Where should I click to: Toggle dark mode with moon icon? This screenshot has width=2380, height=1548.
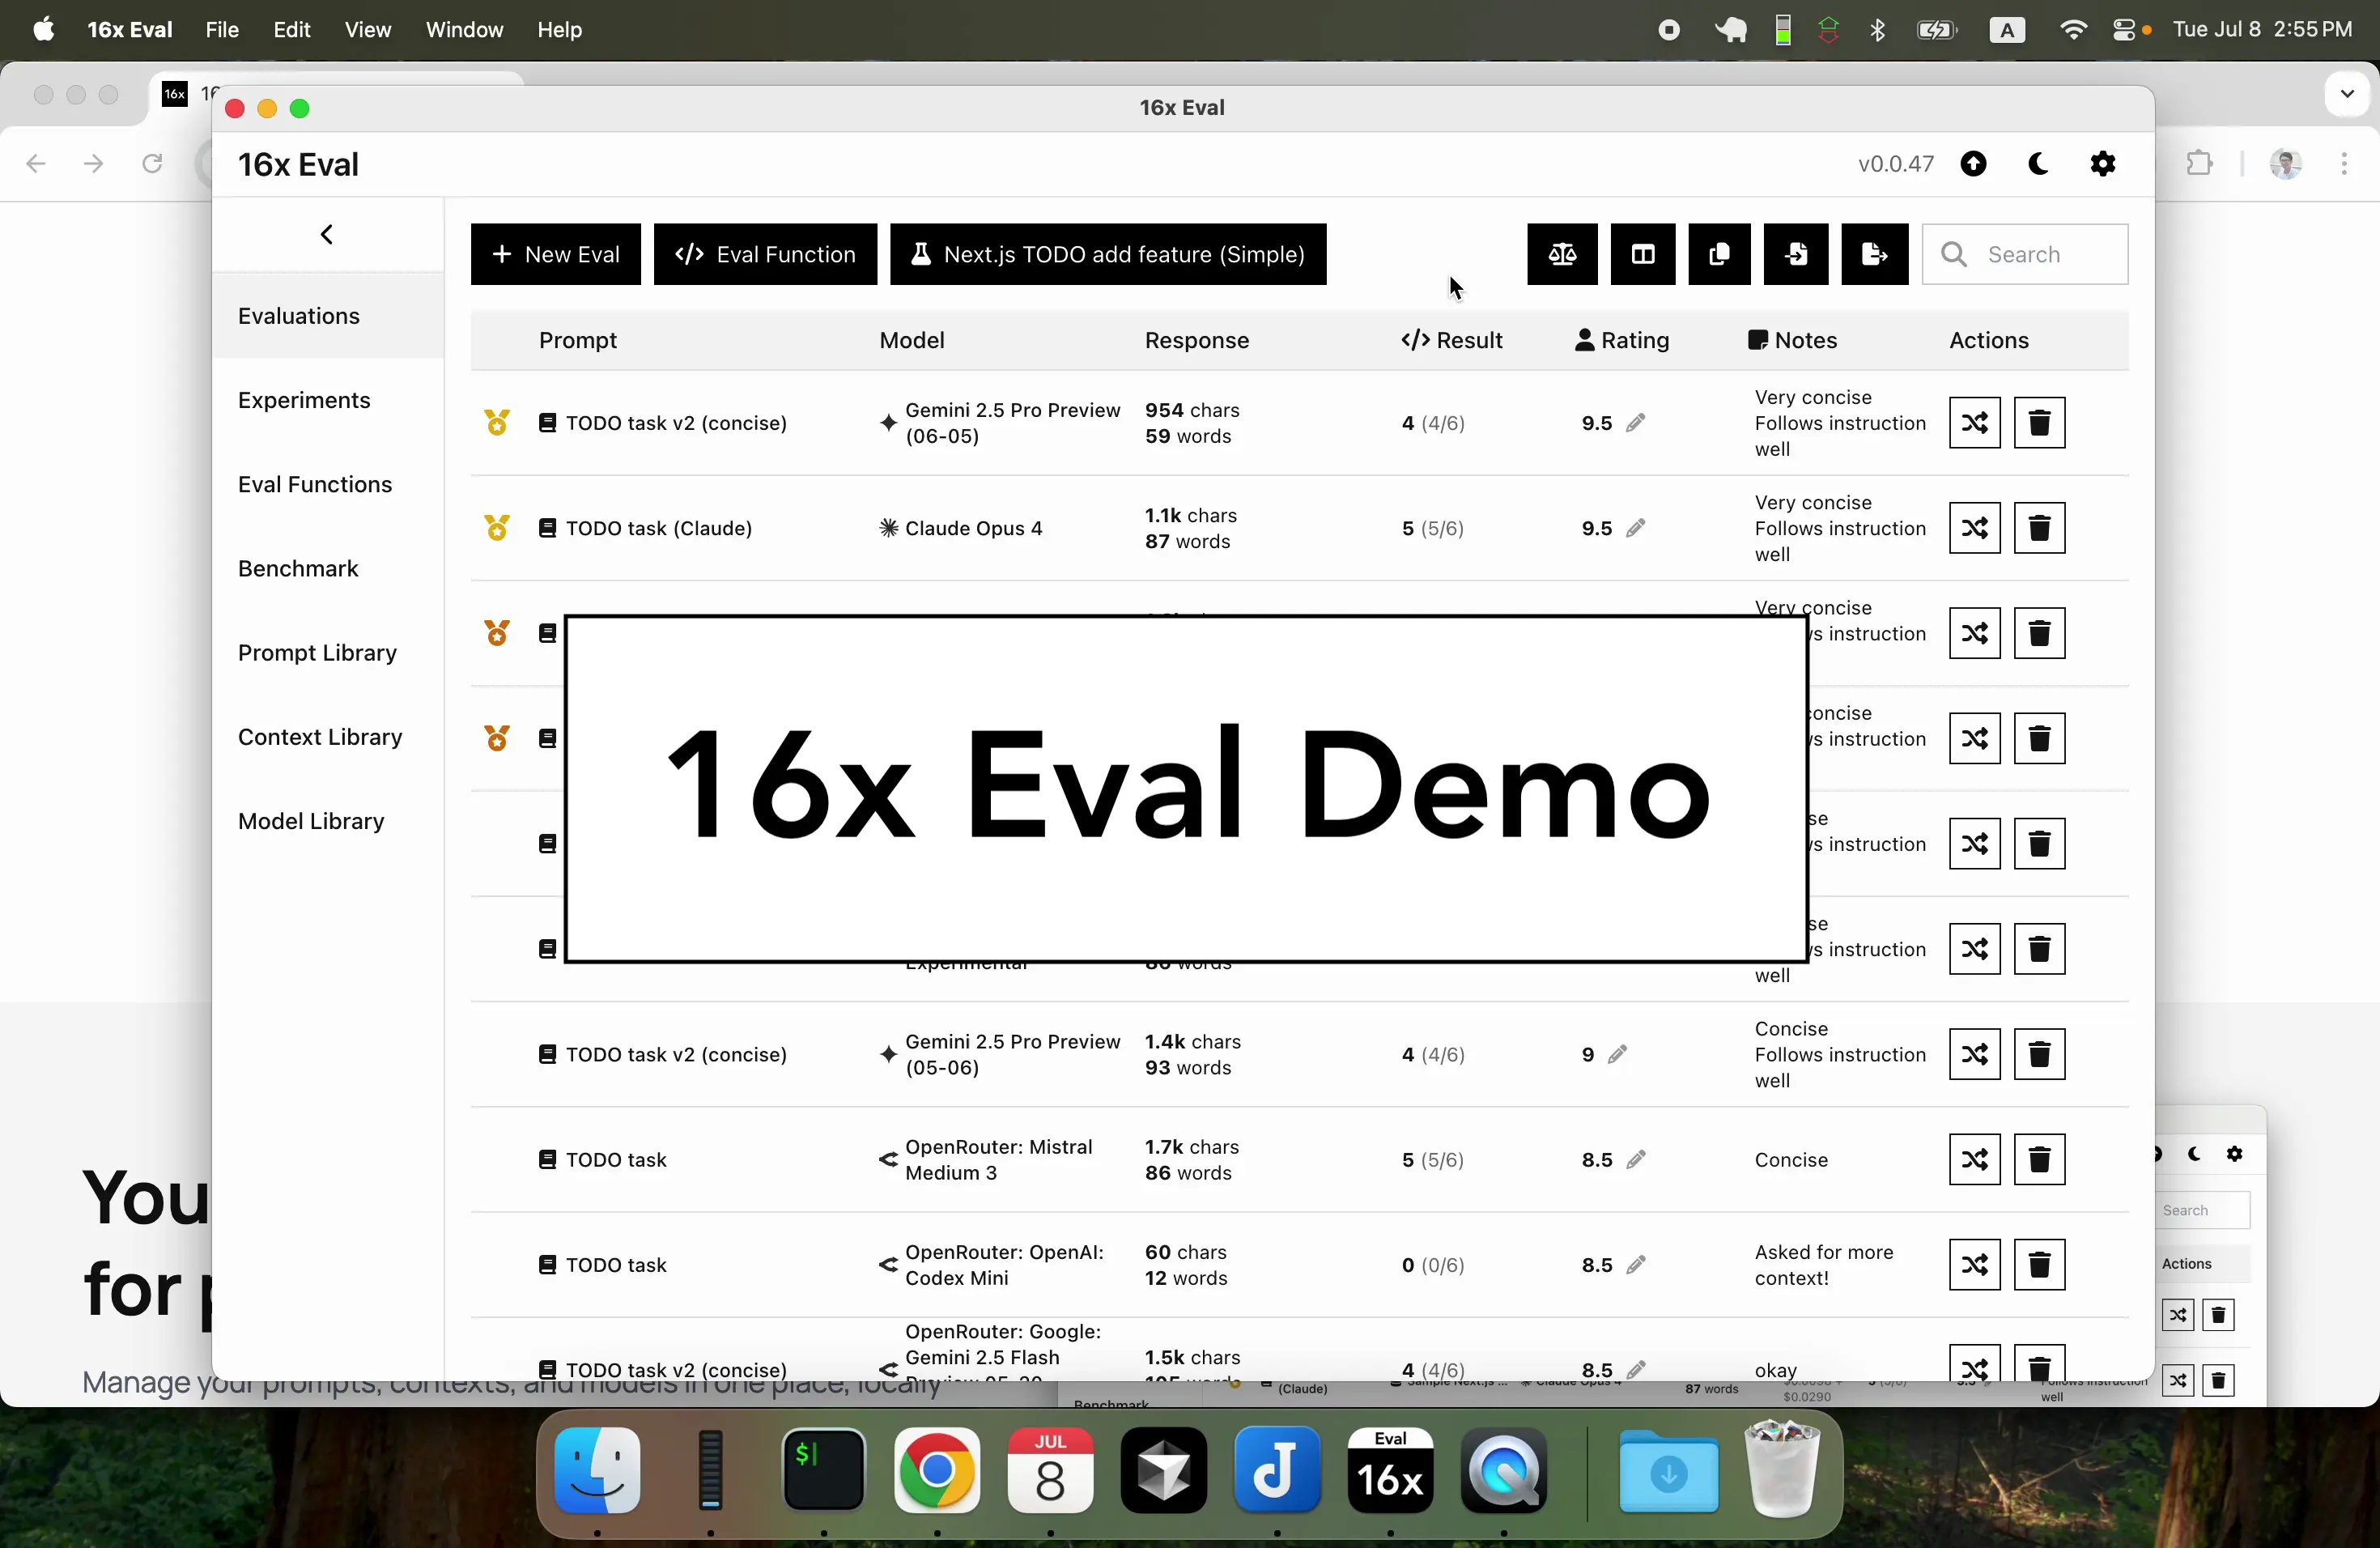[2038, 164]
